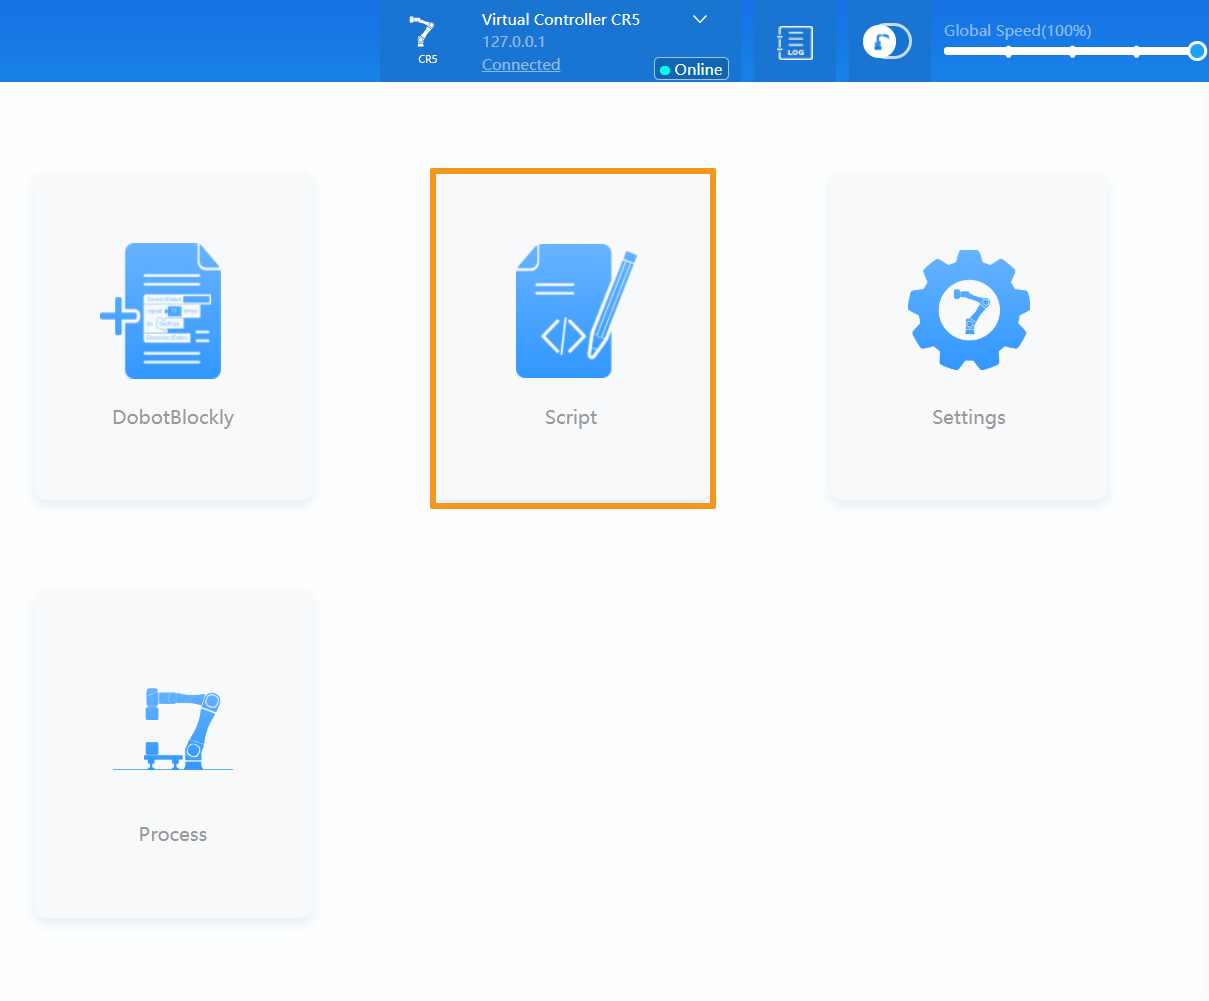Click the Connected link

coord(521,64)
